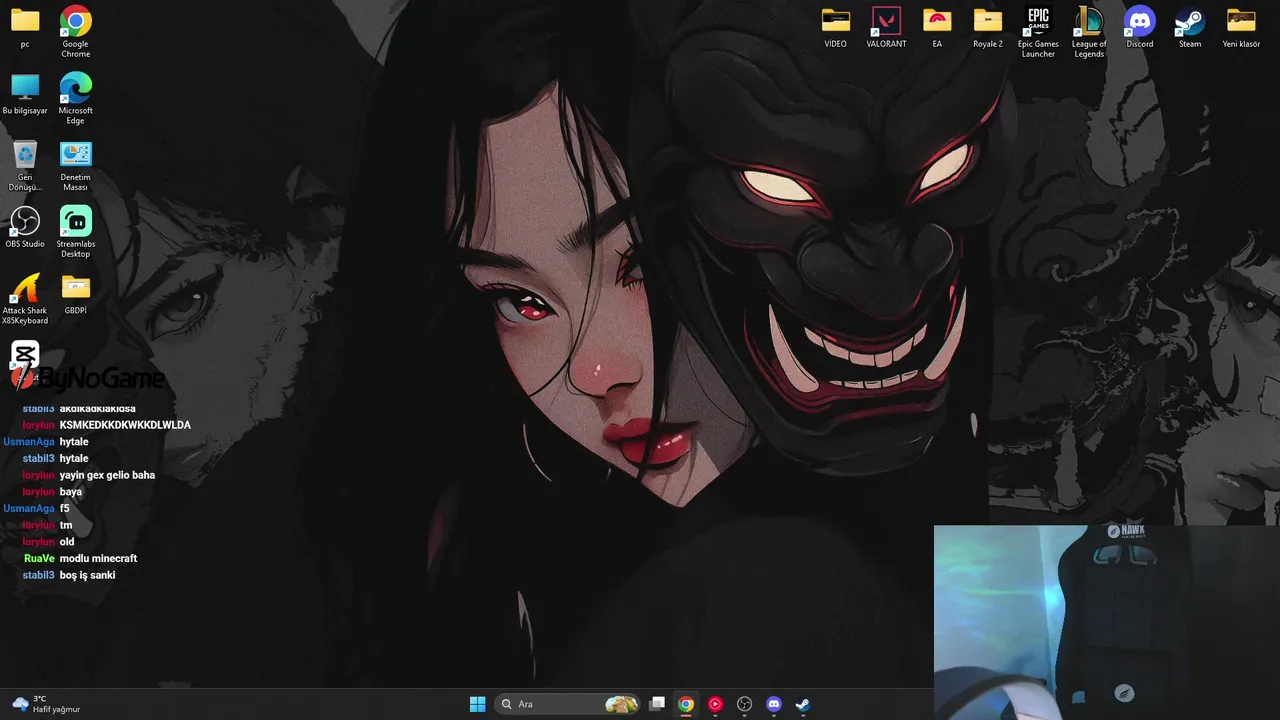Open Steam from the taskbar
The image size is (1280, 720).
point(802,704)
